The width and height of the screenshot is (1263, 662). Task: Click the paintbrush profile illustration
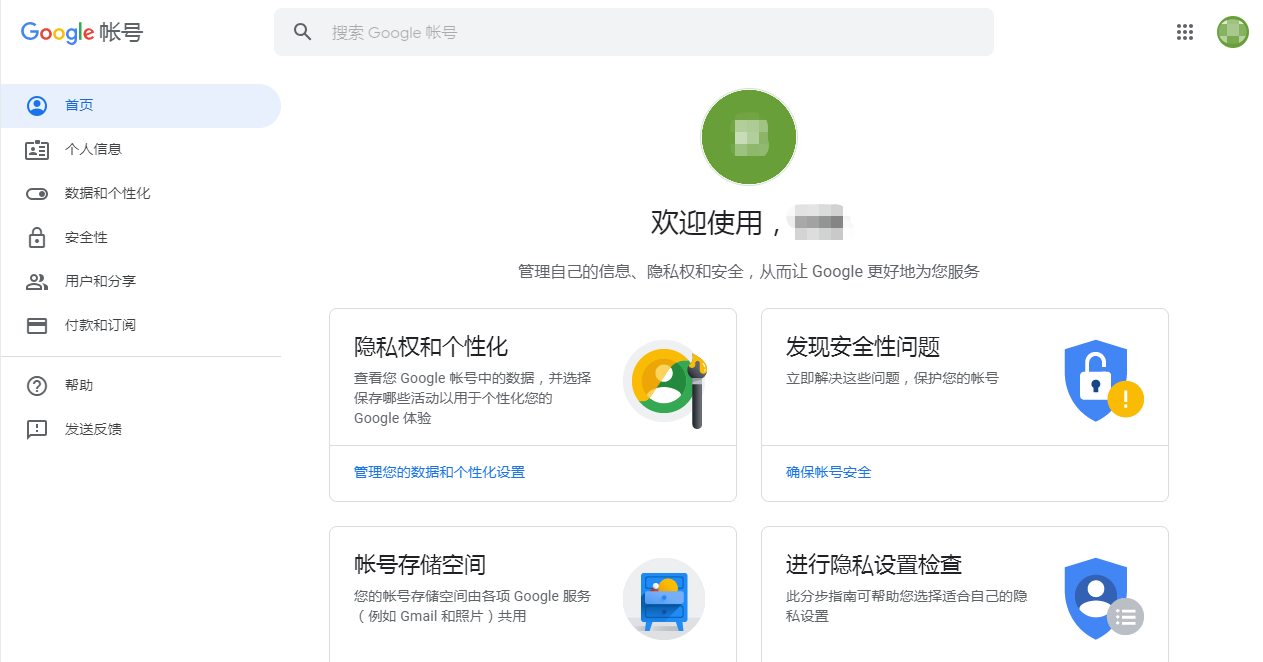666,383
